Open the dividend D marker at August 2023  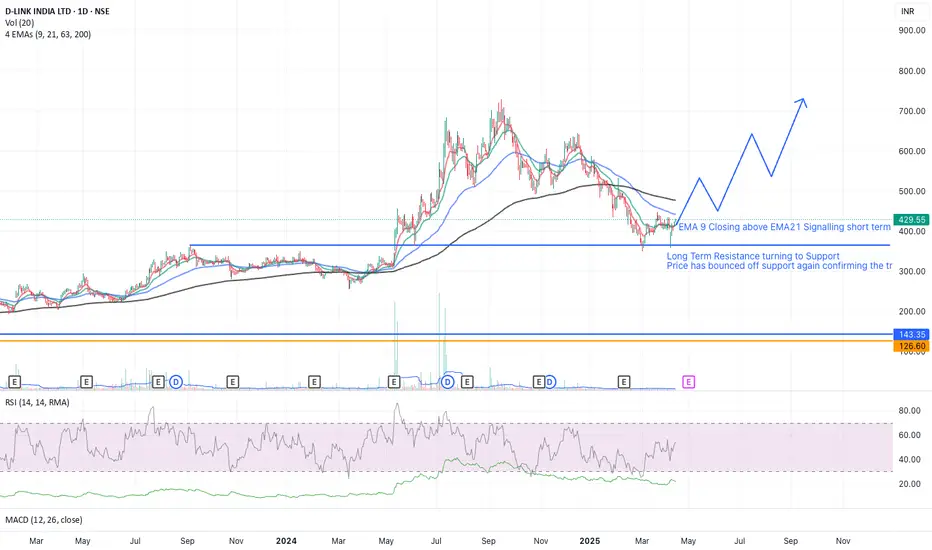click(175, 382)
